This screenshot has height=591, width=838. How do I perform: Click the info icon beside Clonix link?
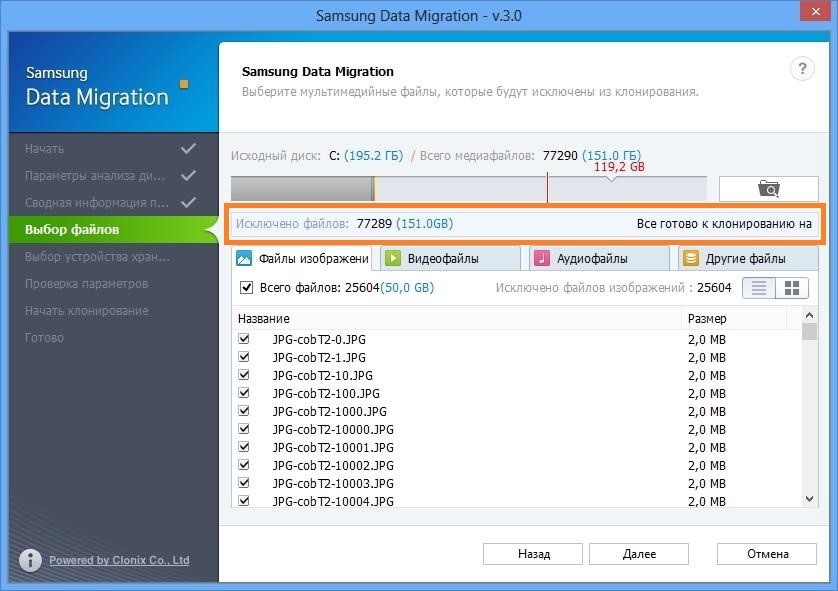click(30, 560)
